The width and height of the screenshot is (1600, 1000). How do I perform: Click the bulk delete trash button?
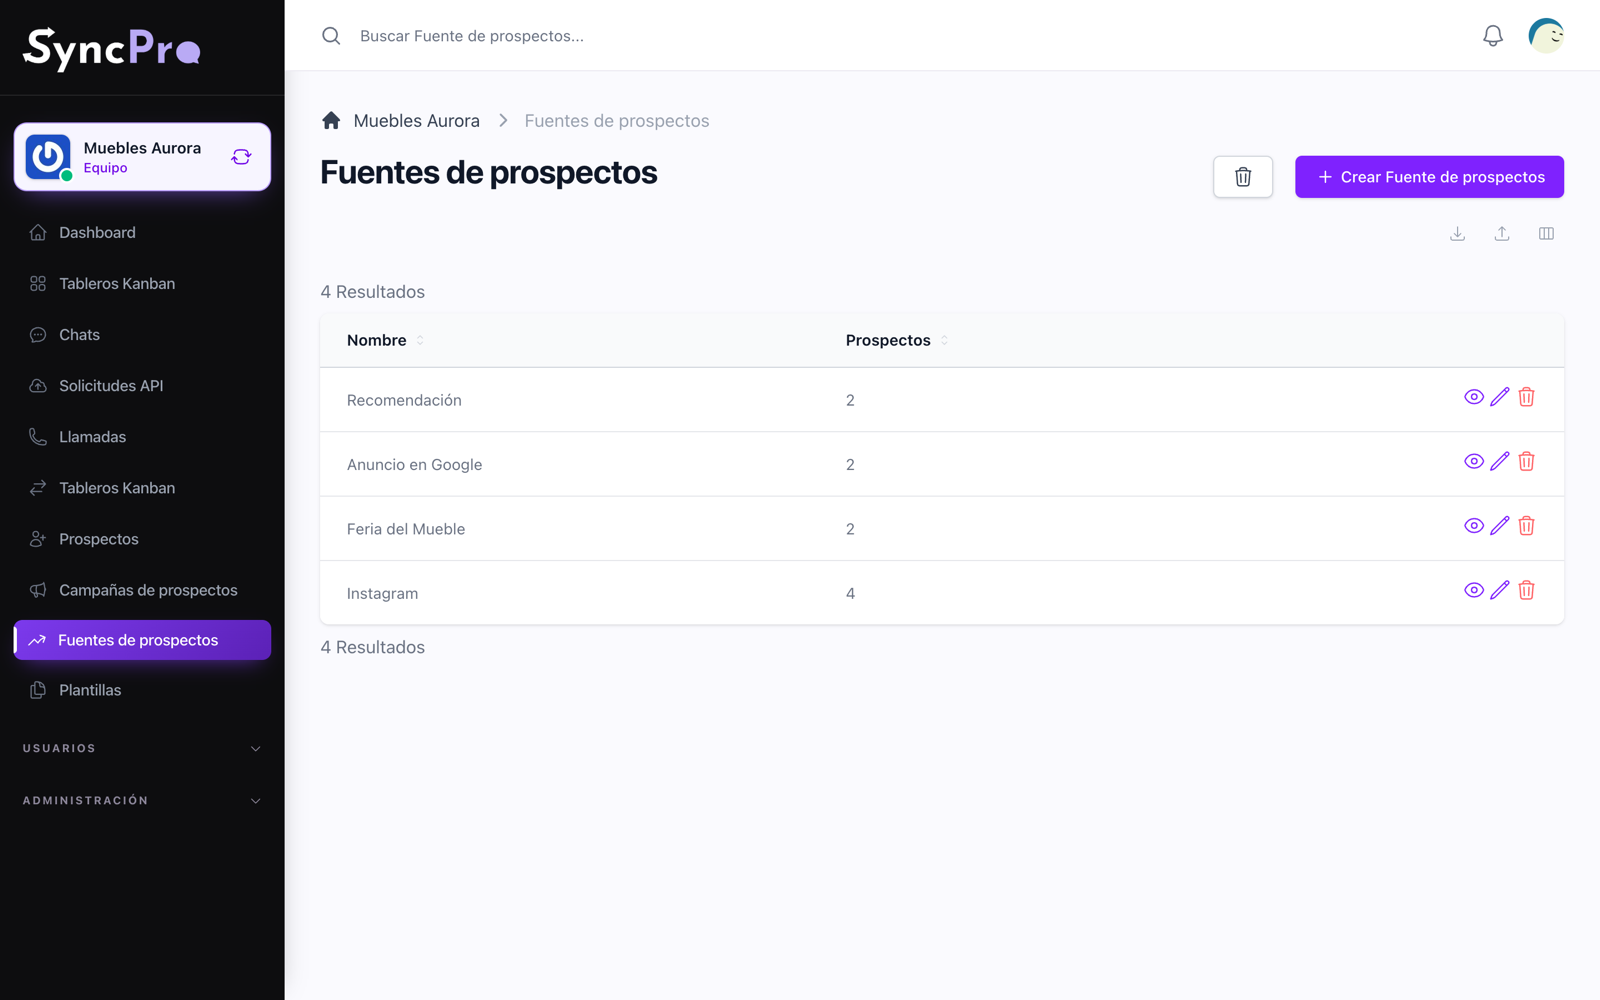1243,177
